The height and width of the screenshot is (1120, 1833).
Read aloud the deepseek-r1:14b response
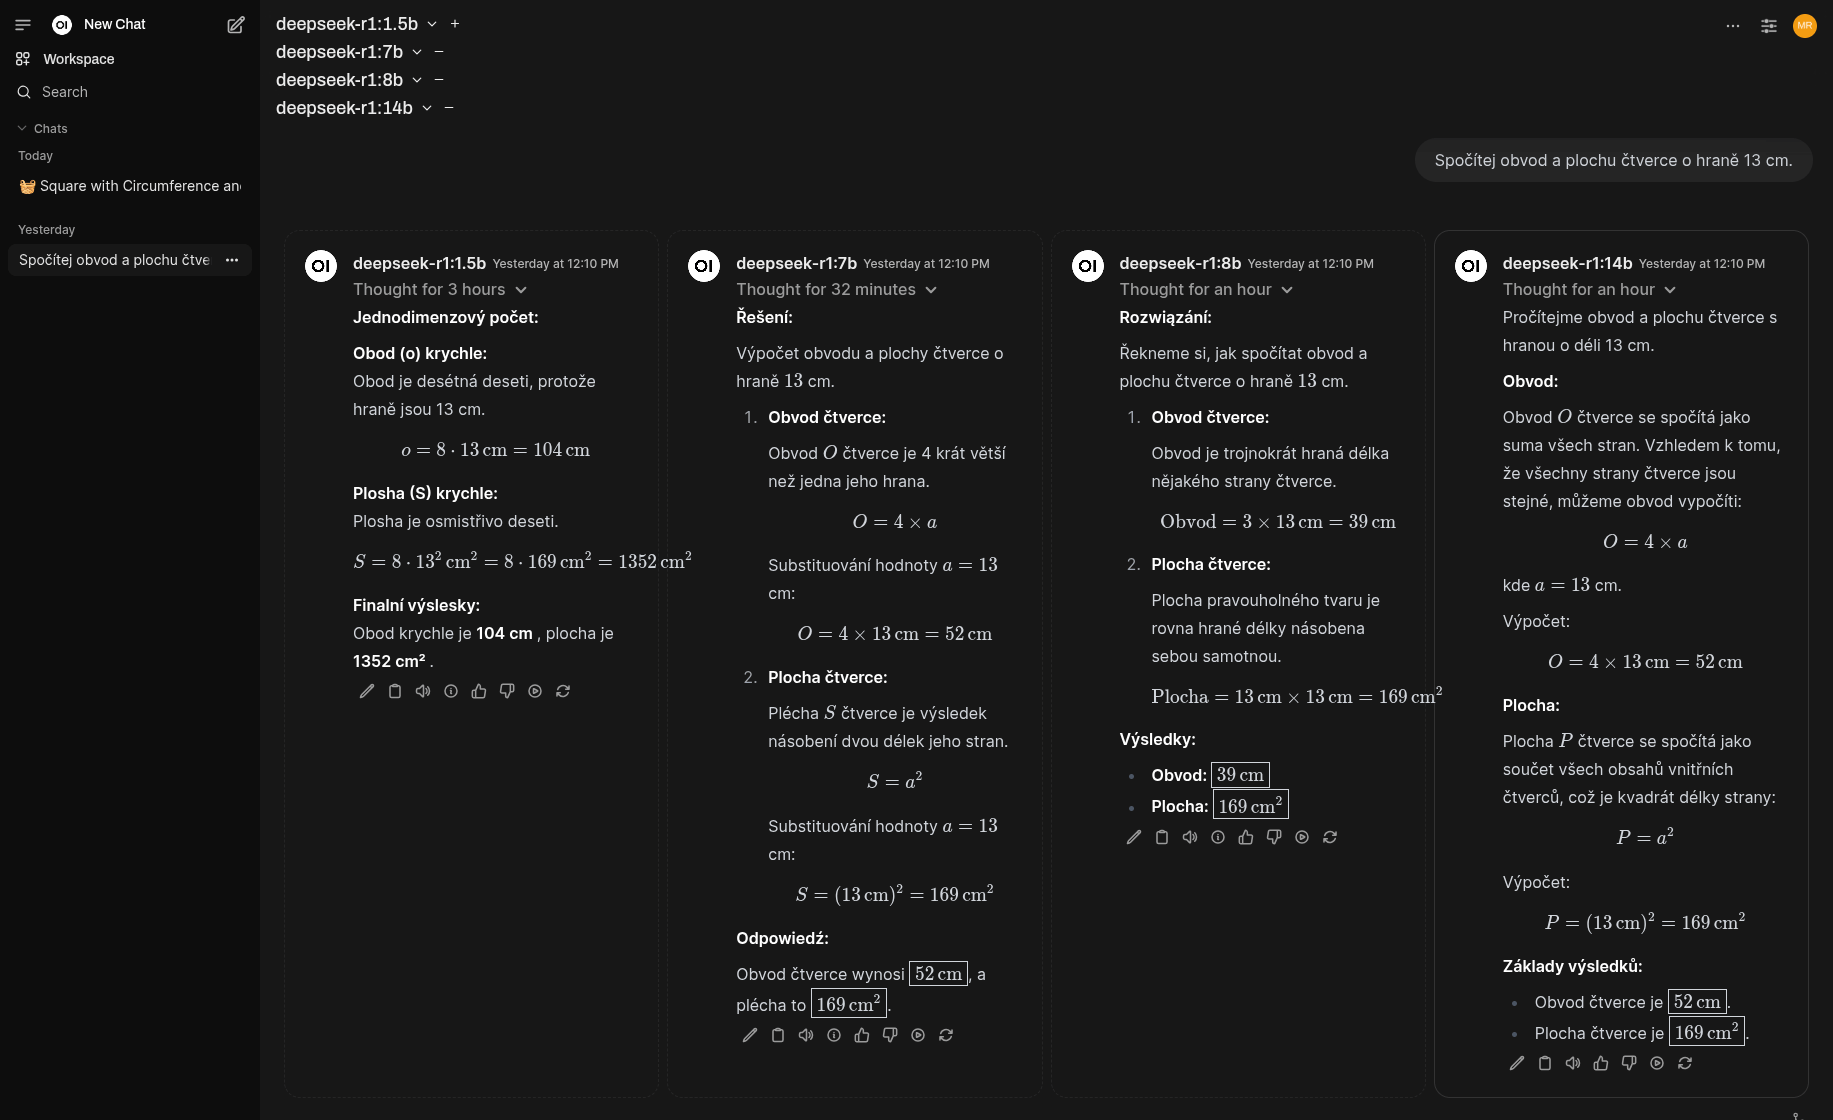[1573, 1063]
